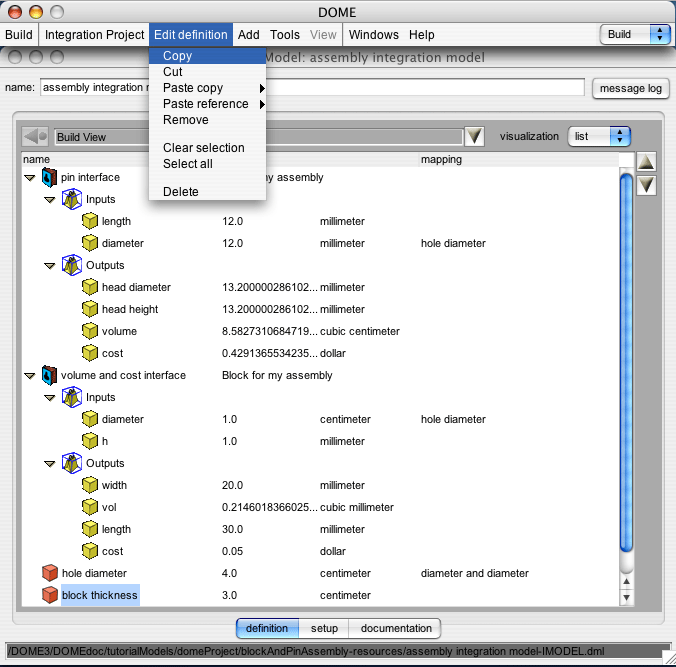Open the Build mode dropdown in menu bar
The image size is (676, 667).
[x=635, y=34]
